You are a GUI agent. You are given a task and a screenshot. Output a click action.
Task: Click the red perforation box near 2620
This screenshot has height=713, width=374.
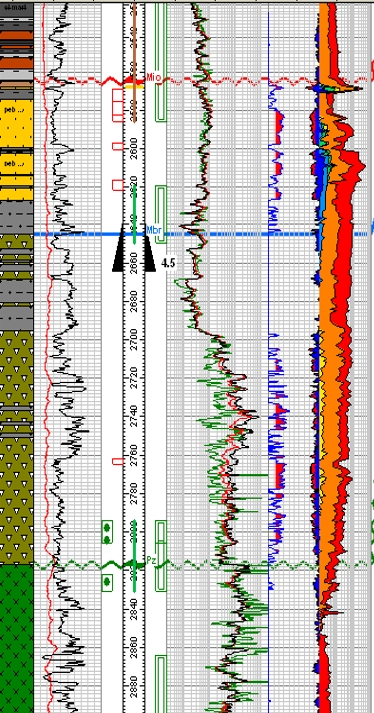[x=117, y=185]
